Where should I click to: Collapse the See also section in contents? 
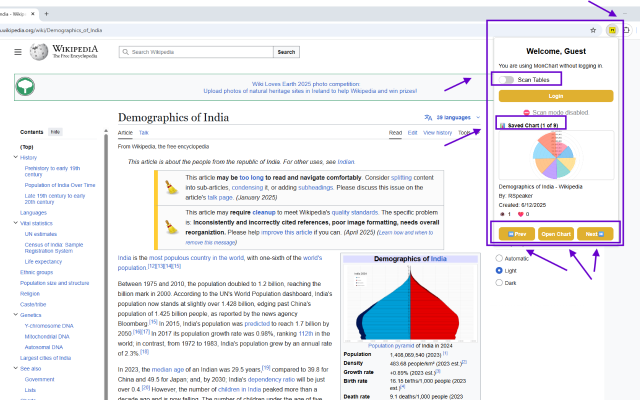tap(16, 368)
